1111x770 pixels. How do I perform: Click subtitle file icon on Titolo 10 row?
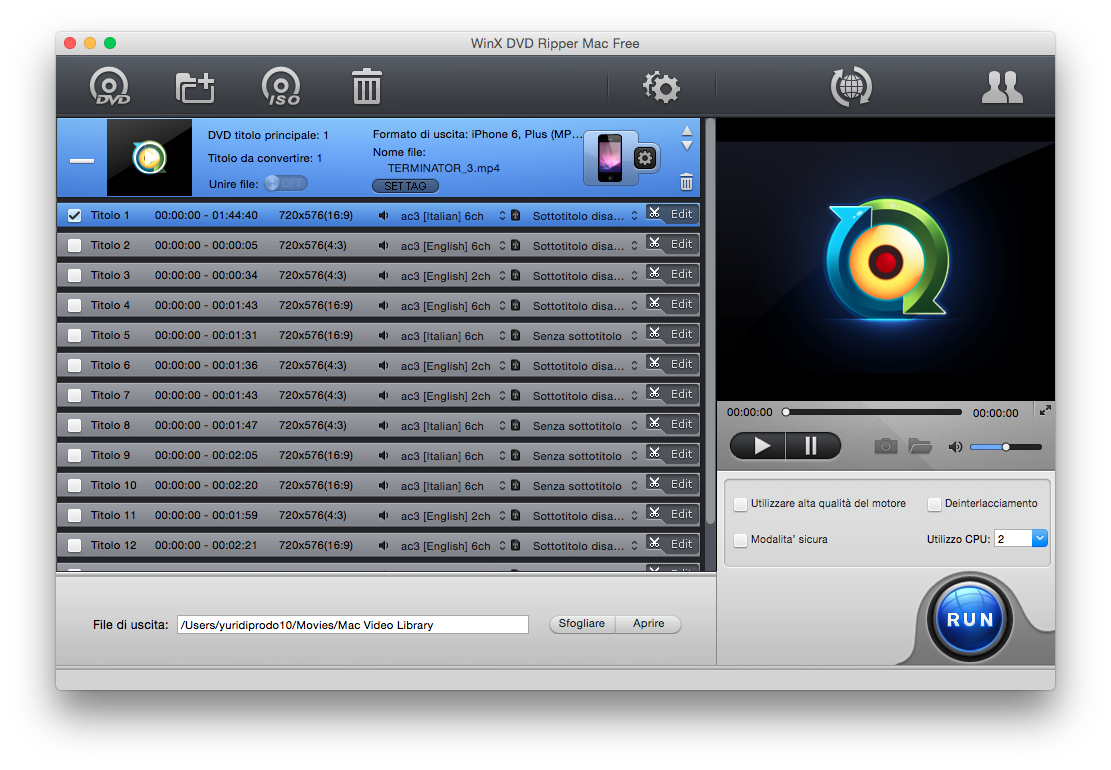[x=515, y=485]
